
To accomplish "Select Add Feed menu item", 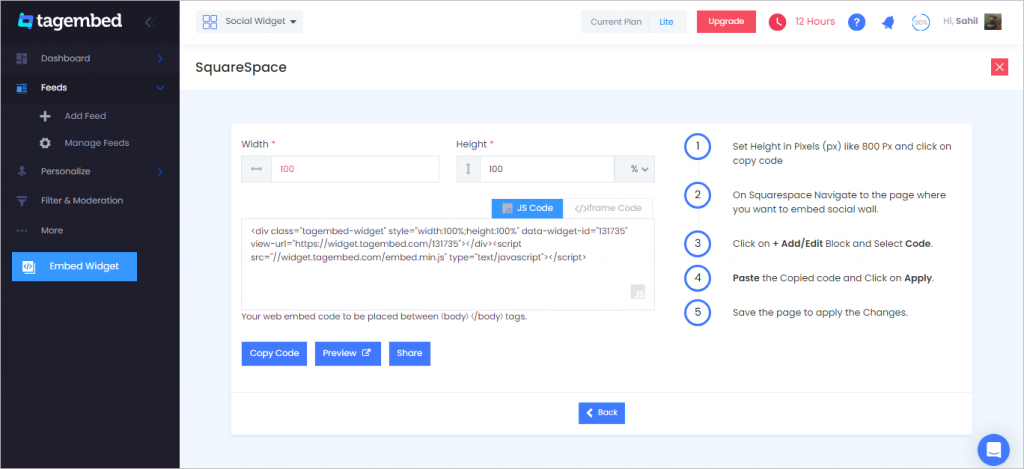I will pyautogui.click(x=85, y=116).
